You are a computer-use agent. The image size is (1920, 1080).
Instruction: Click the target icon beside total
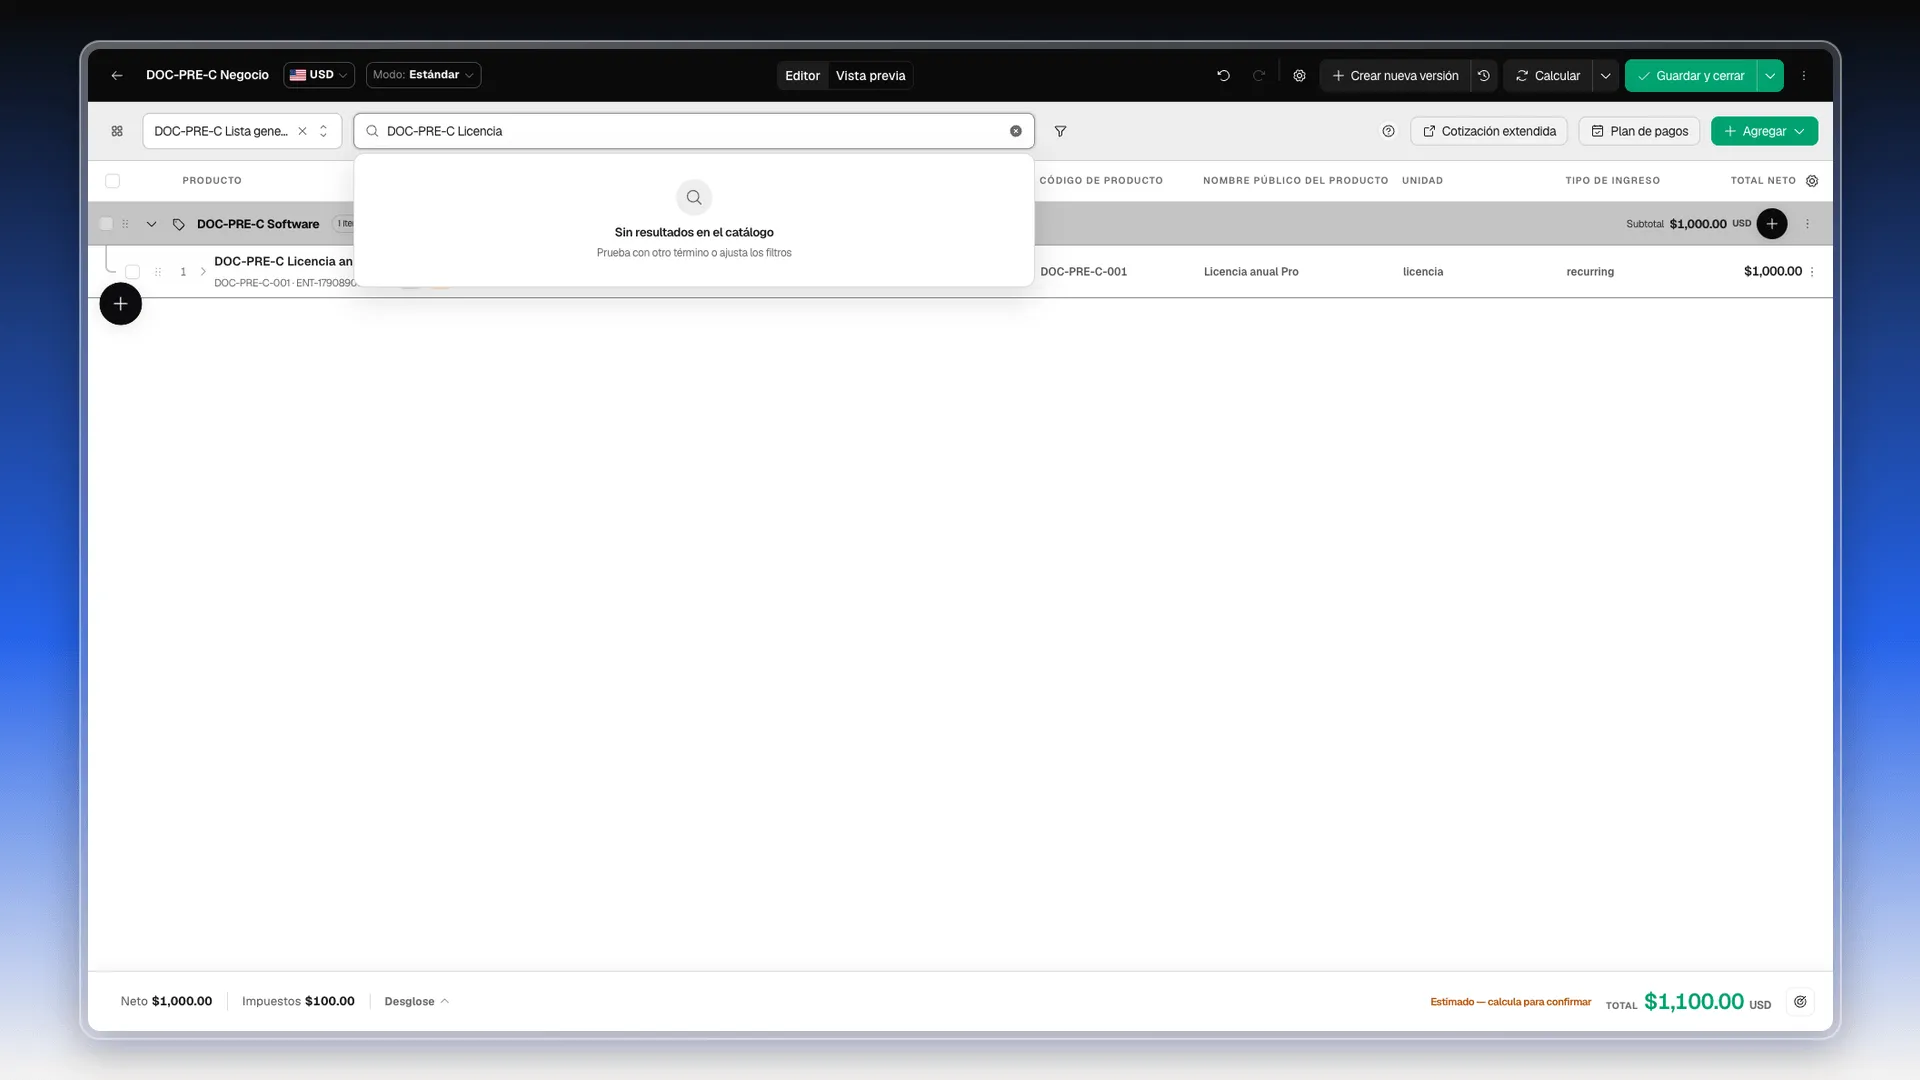click(1800, 1001)
